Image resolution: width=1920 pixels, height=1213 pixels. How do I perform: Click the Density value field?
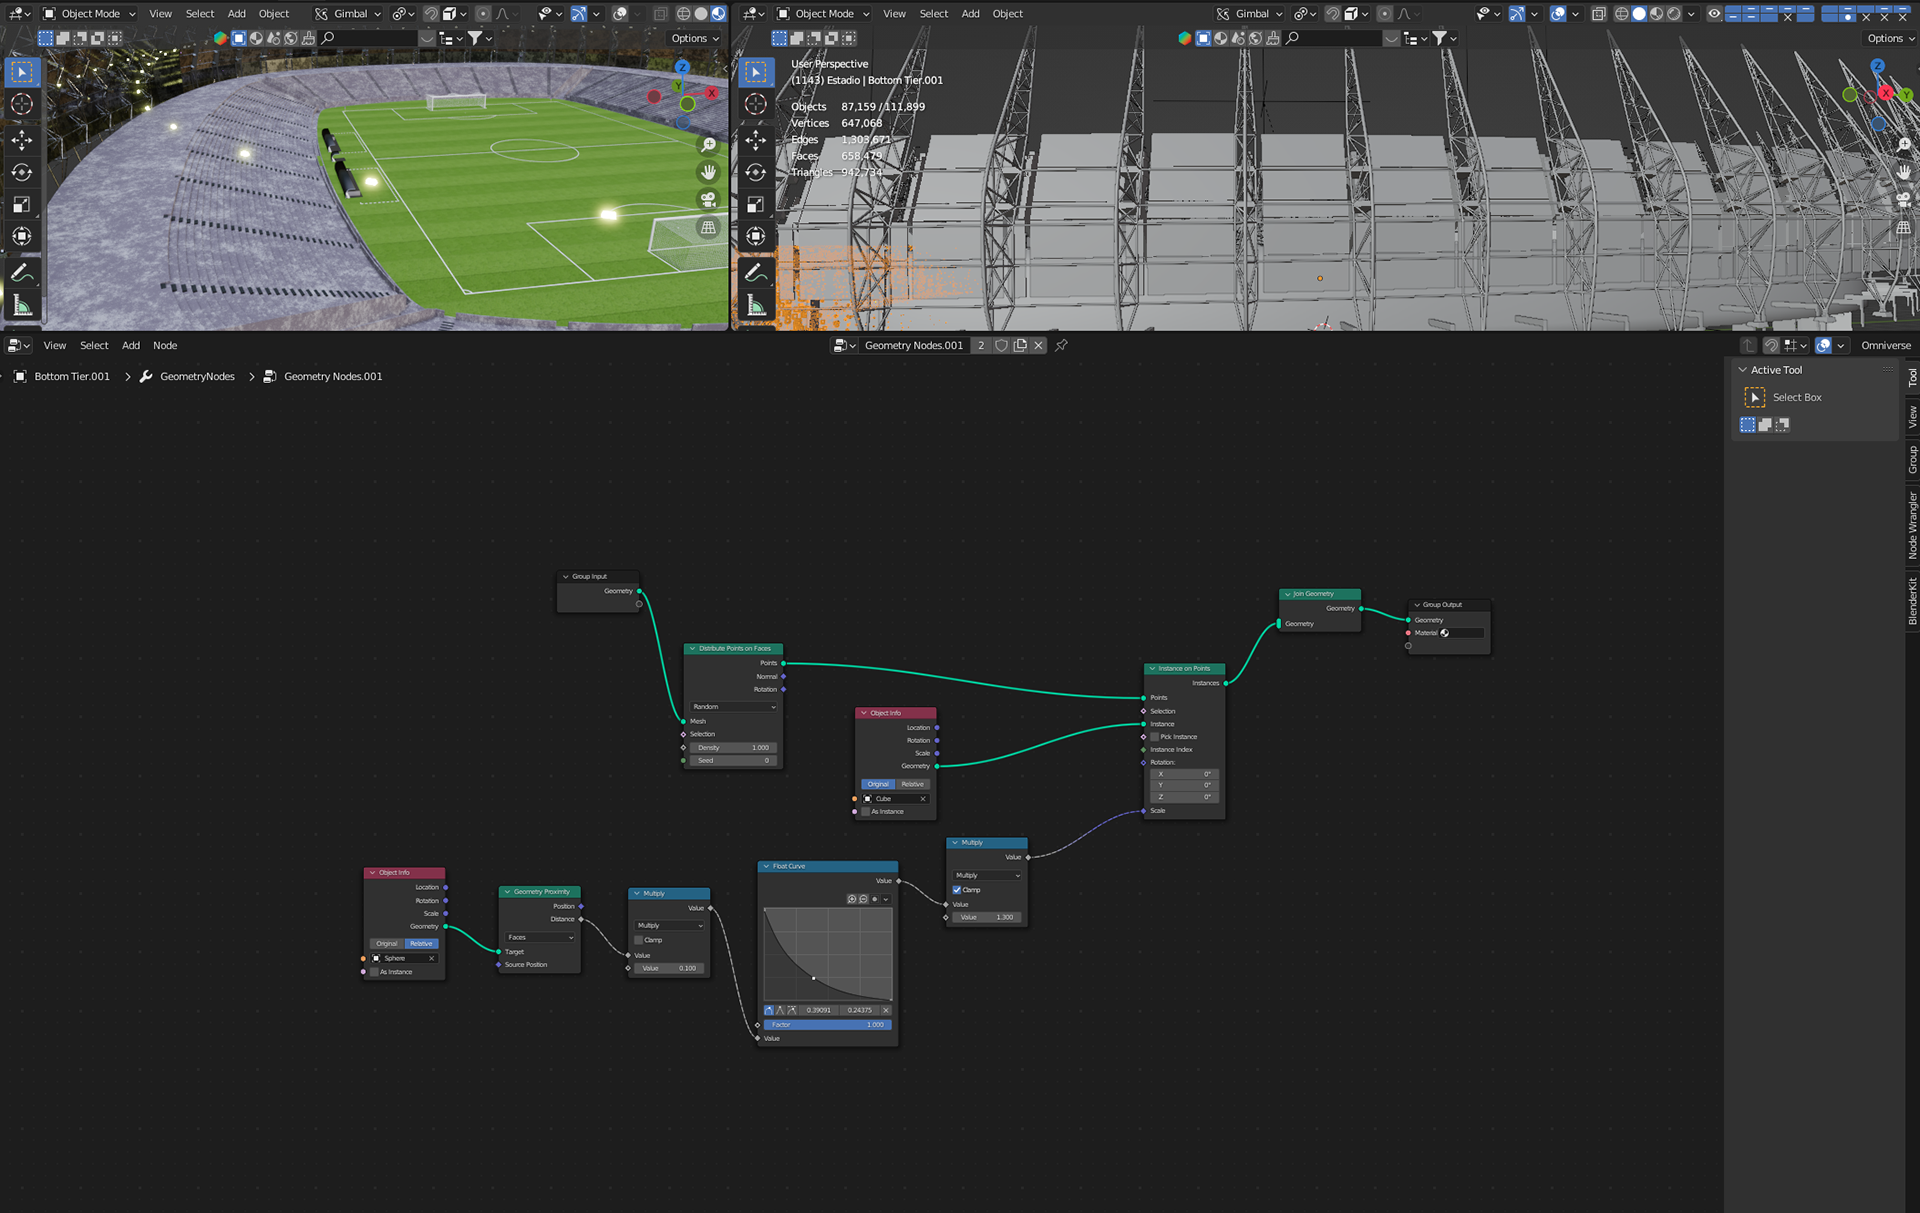(733, 748)
